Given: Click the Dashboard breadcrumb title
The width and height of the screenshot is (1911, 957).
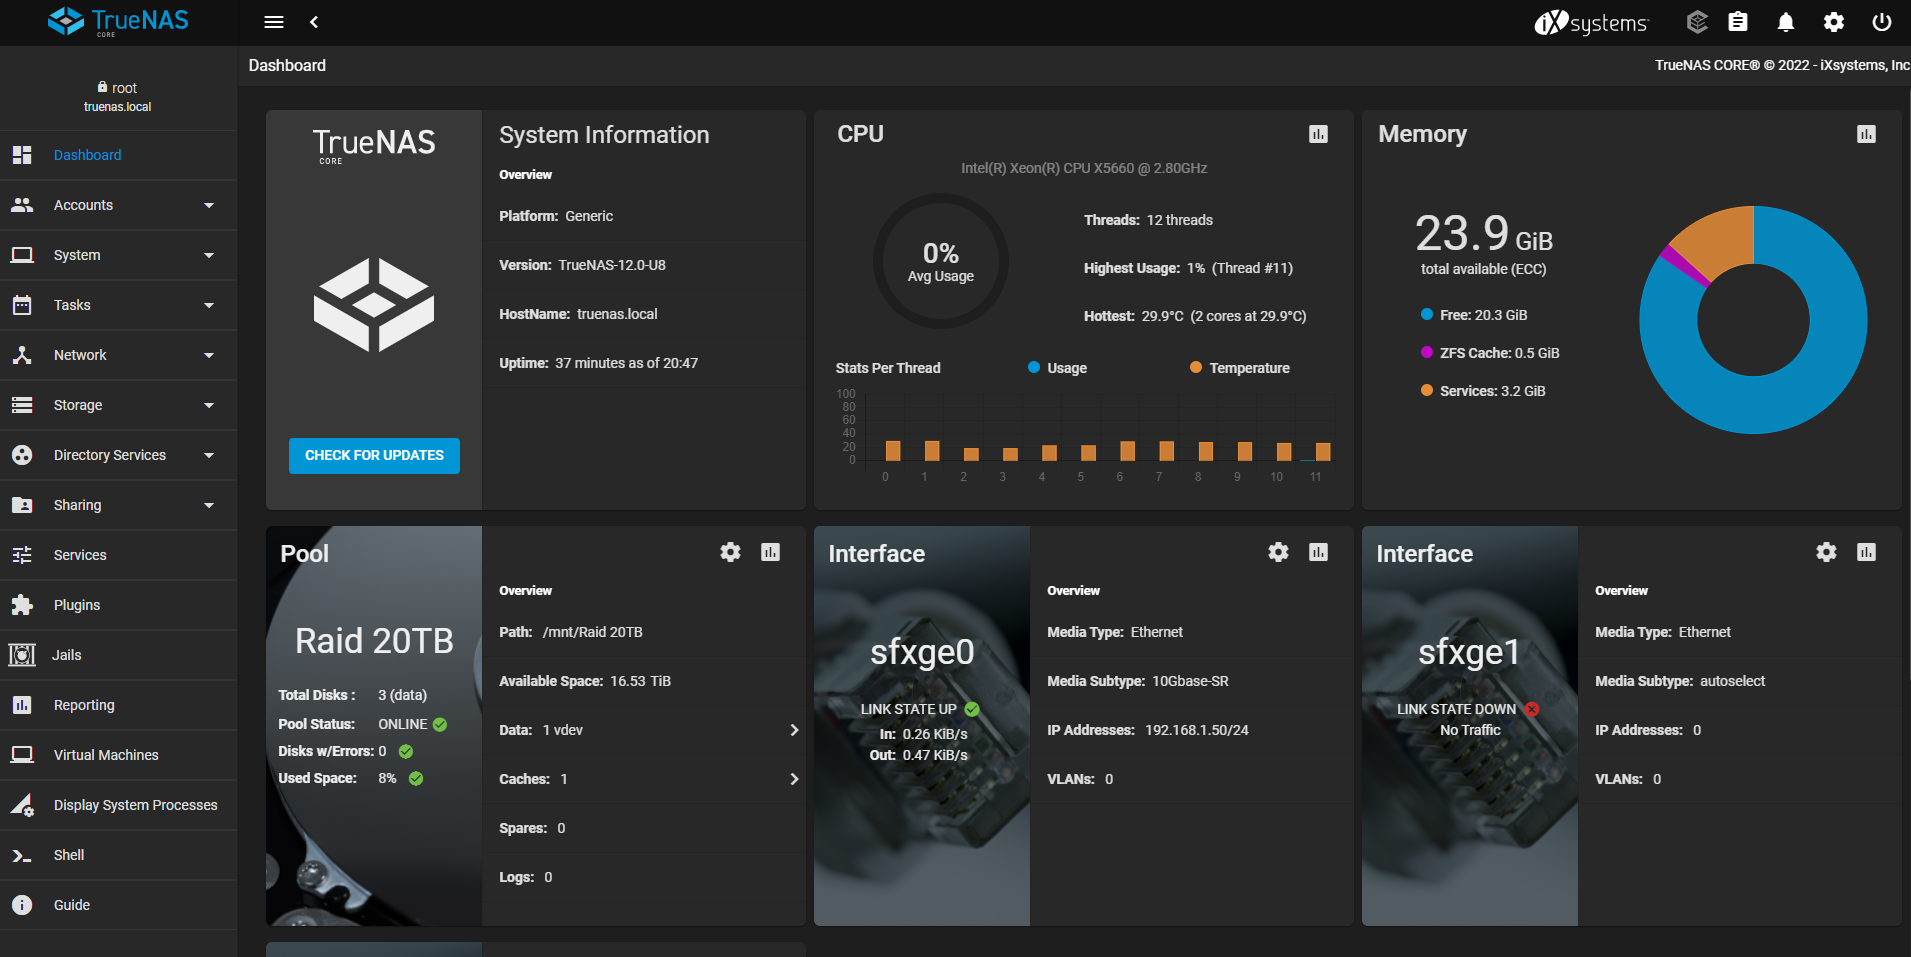Looking at the screenshot, I should (287, 65).
